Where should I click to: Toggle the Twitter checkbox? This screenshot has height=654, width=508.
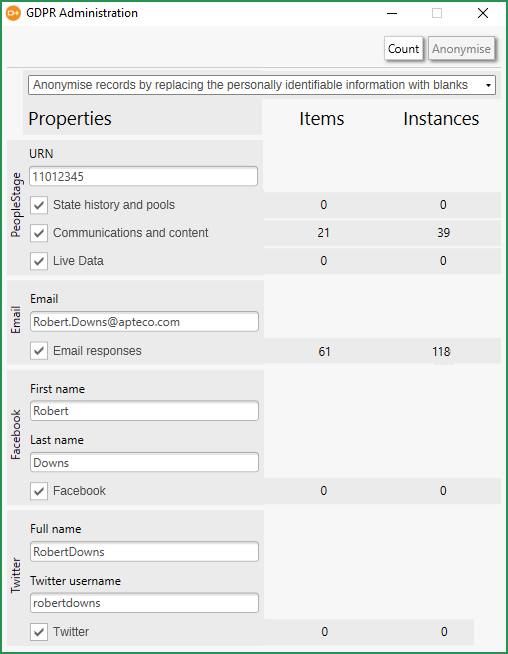pyautogui.click(x=39, y=632)
